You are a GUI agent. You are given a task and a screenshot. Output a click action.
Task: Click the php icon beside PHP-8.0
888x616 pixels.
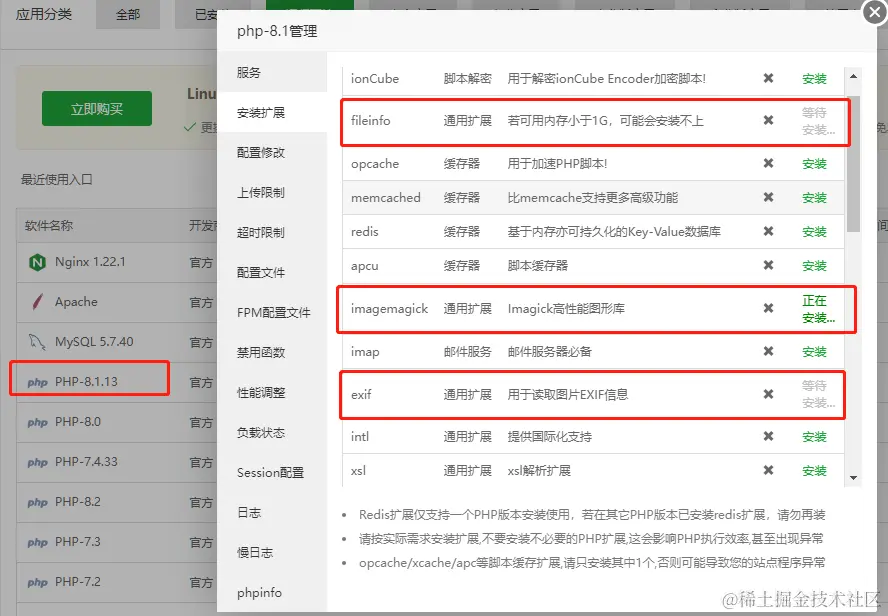pos(37,422)
